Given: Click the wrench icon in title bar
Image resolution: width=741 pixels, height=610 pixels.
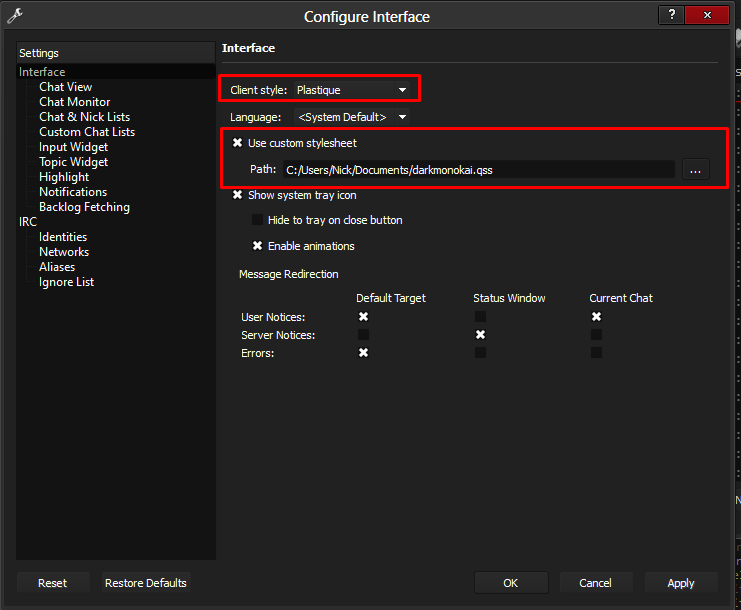Looking at the screenshot, I should coord(15,16).
